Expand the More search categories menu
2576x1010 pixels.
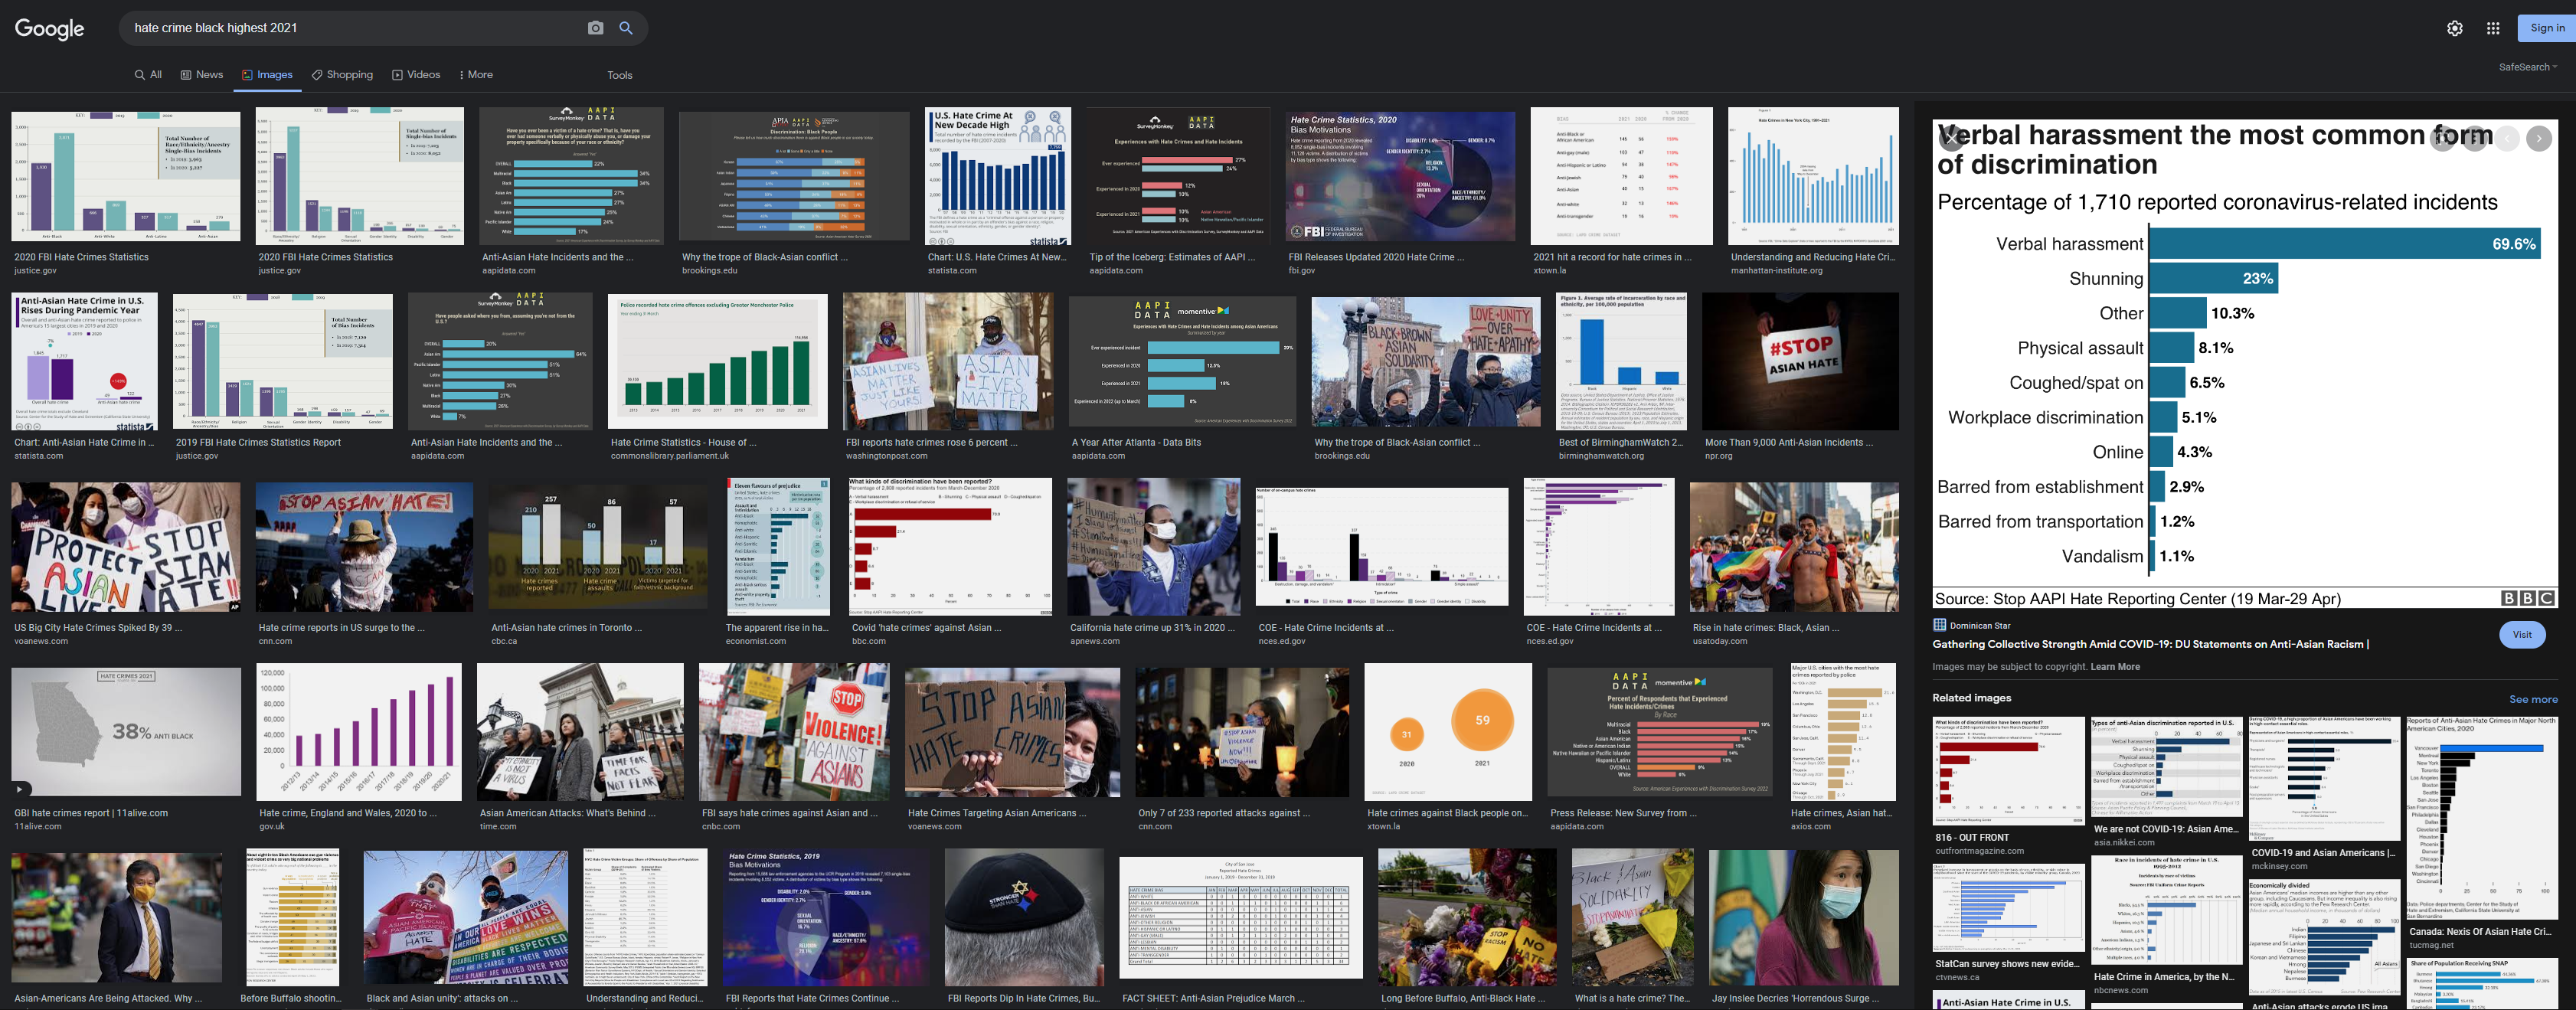[x=476, y=75]
